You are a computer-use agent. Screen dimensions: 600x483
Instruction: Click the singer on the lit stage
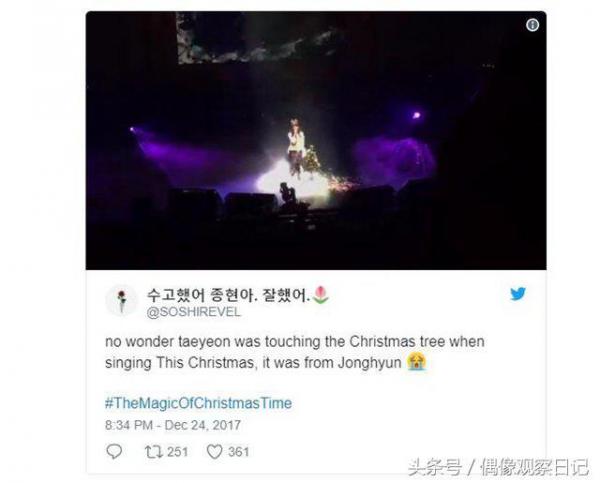pos(295,148)
